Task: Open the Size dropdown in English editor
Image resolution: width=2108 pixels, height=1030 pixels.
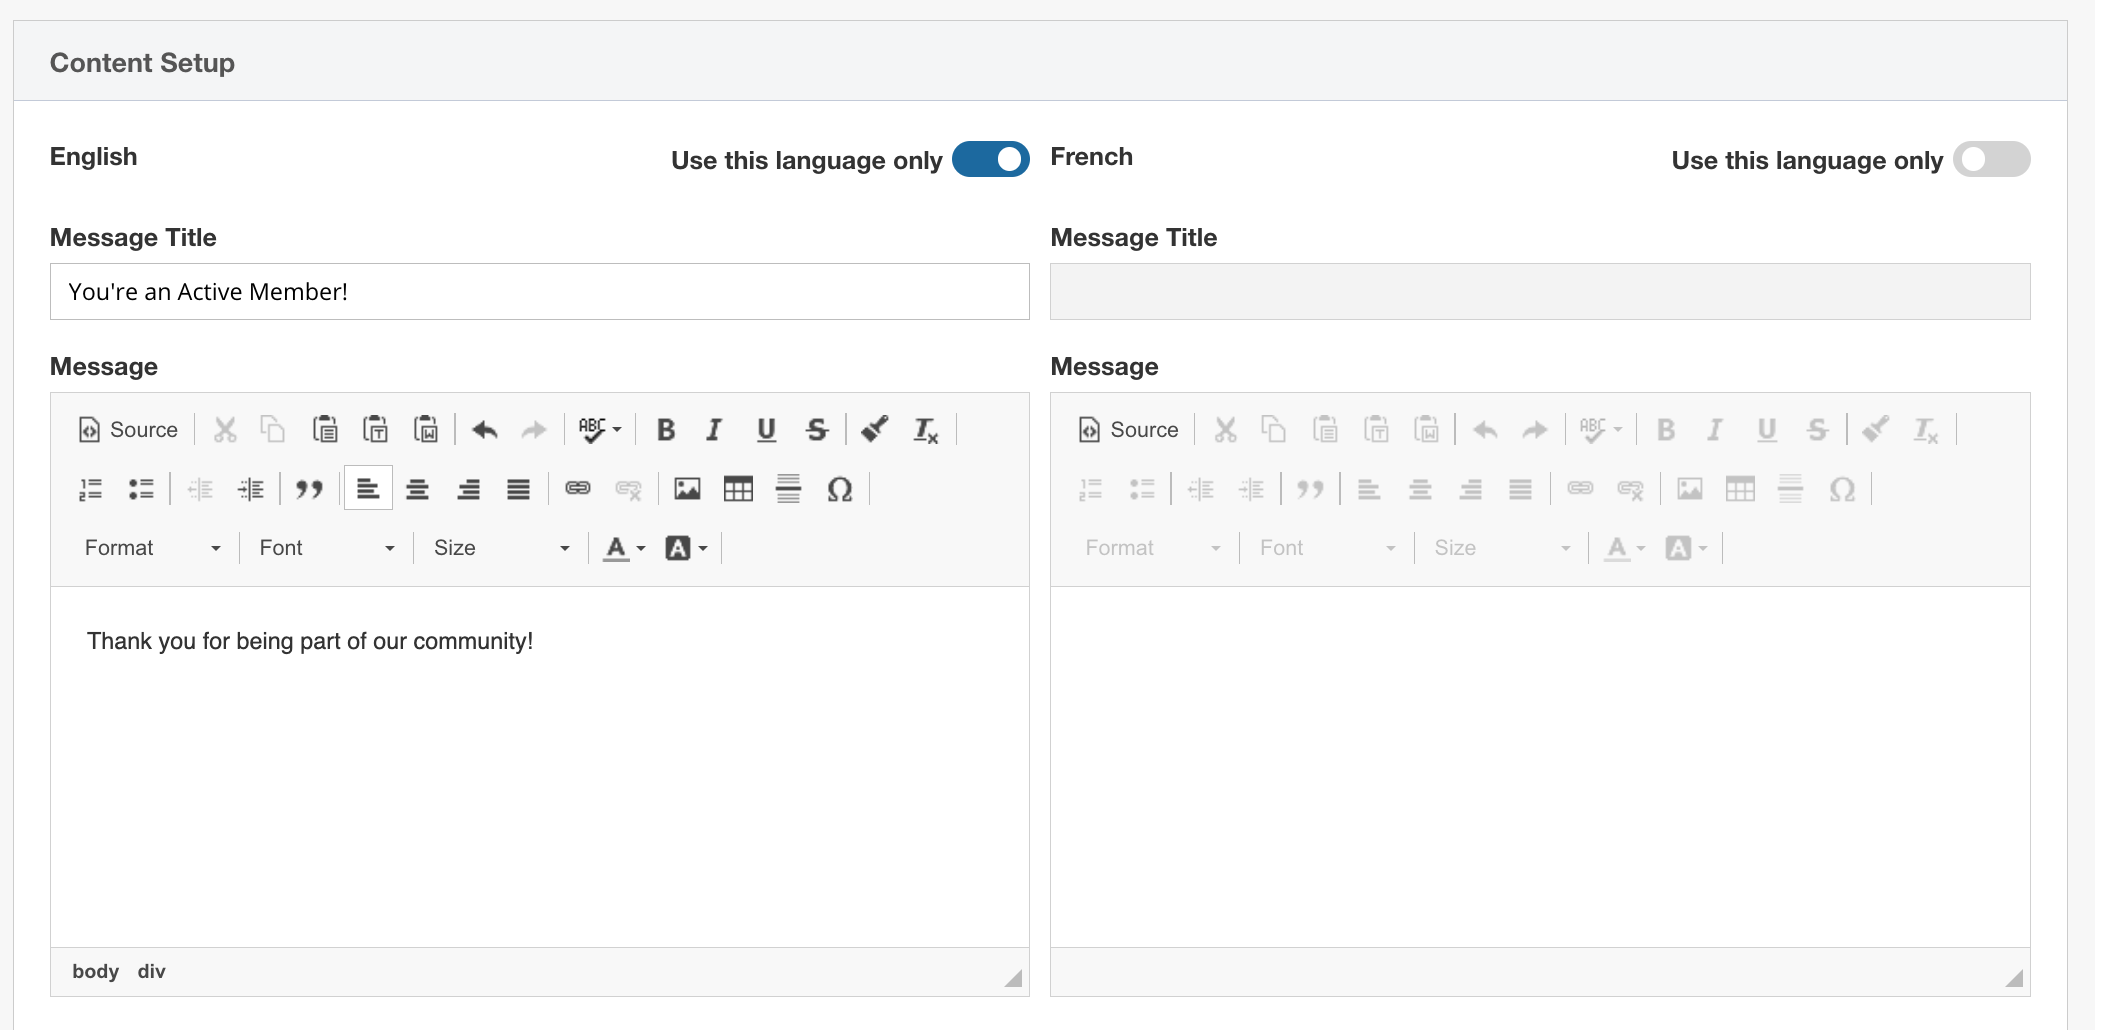Action: click(501, 548)
